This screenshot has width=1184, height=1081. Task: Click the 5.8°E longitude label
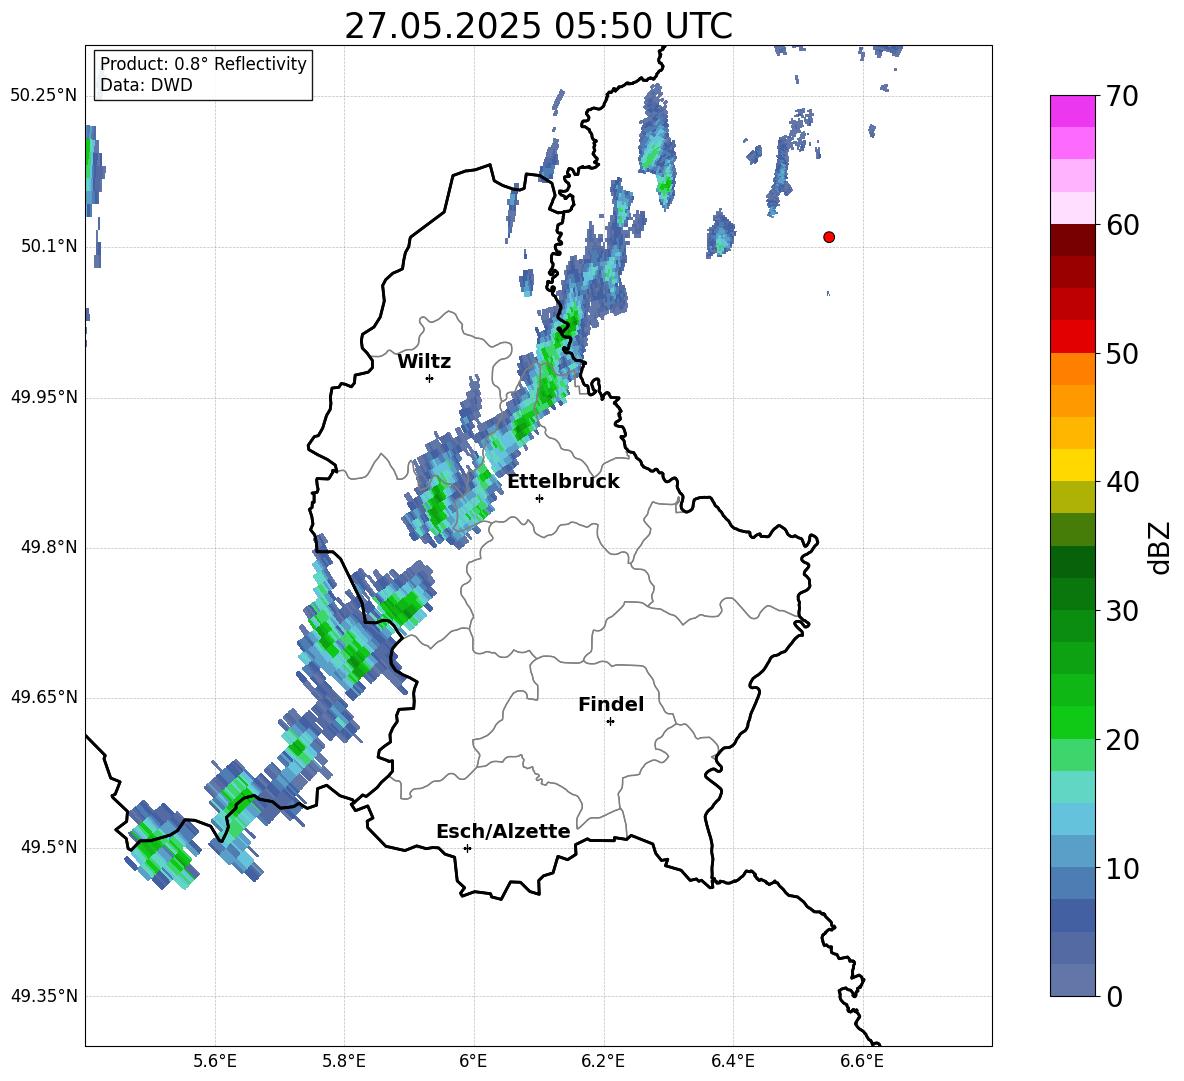(344, 1061)
